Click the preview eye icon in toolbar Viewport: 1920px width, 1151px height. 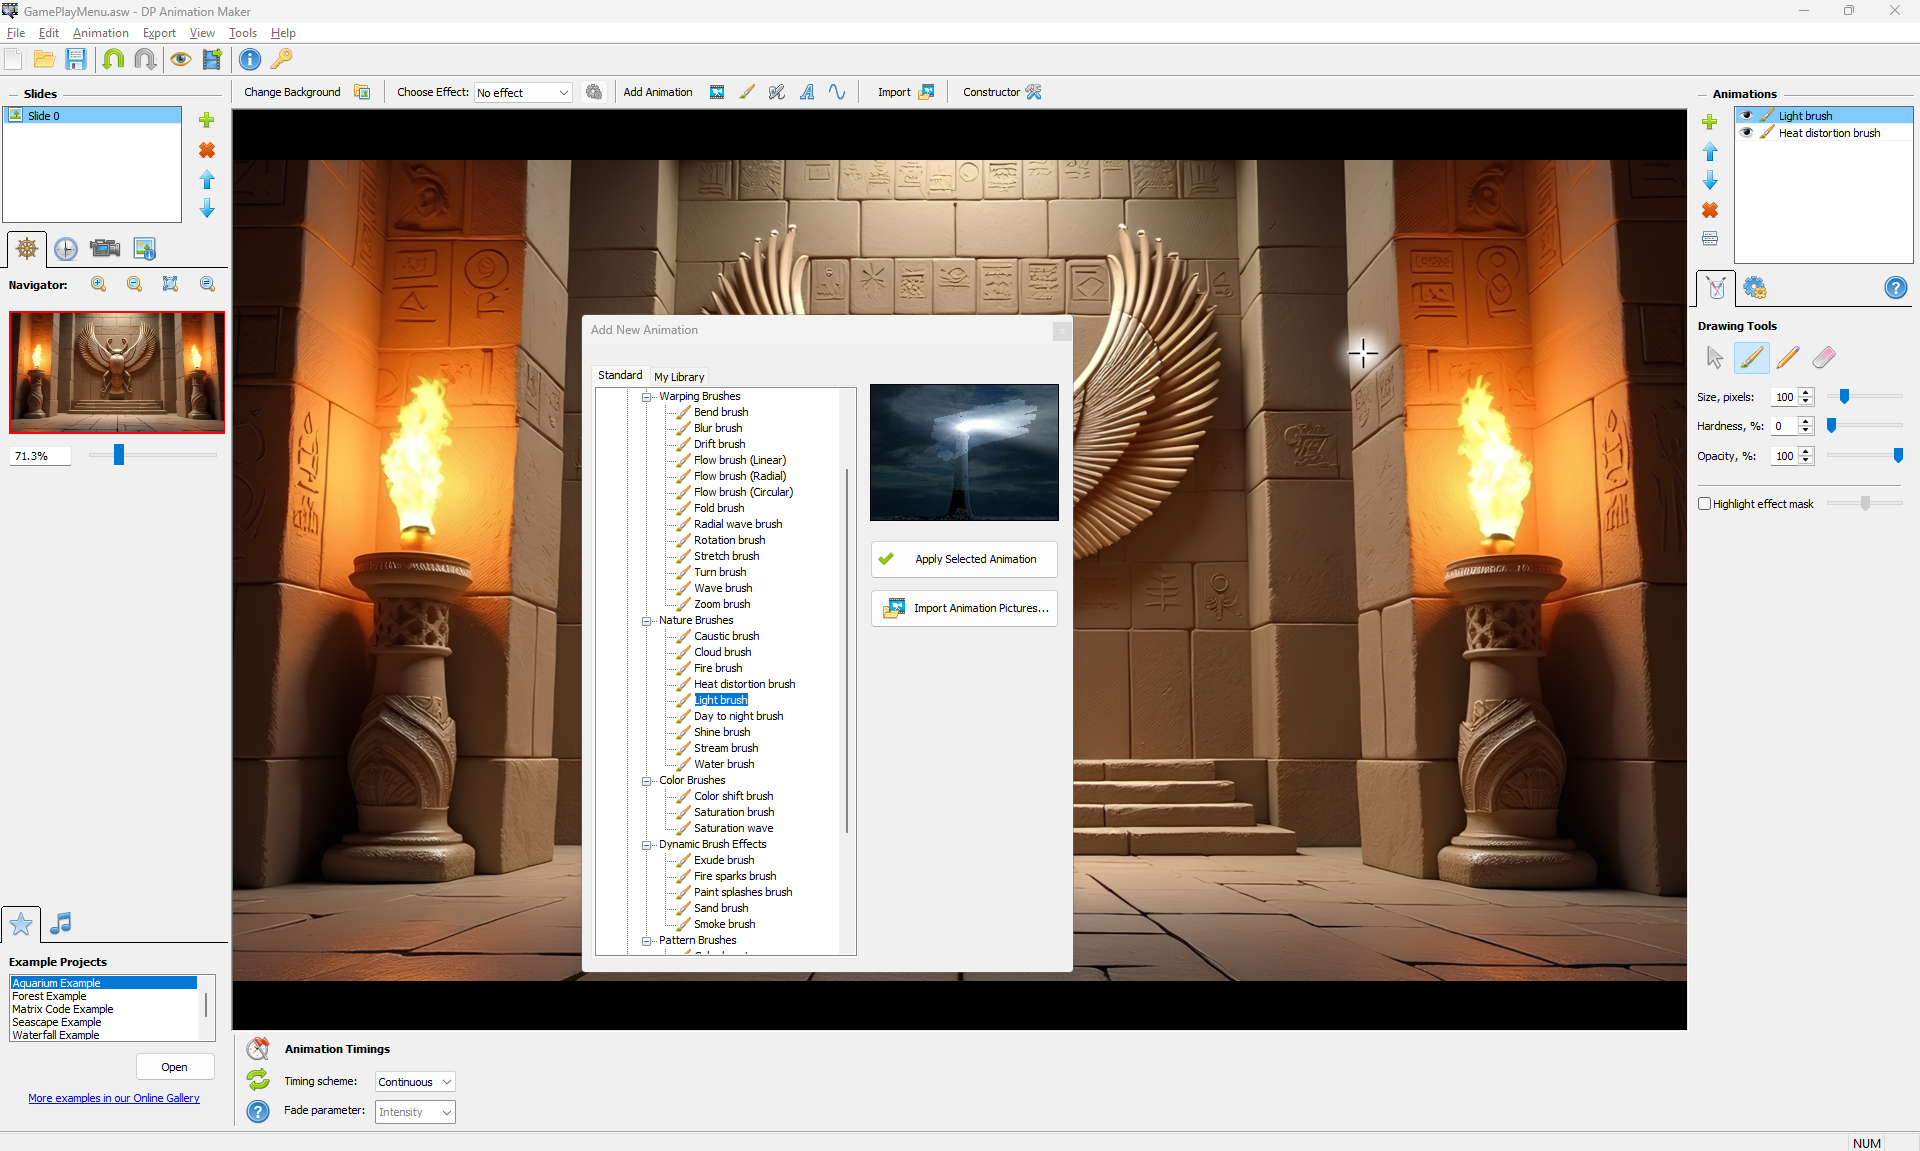click(x=180, y=59)
